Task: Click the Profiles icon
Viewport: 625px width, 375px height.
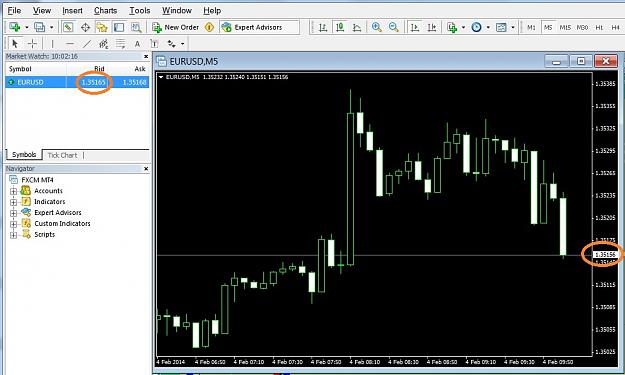Action: point(39,27)
